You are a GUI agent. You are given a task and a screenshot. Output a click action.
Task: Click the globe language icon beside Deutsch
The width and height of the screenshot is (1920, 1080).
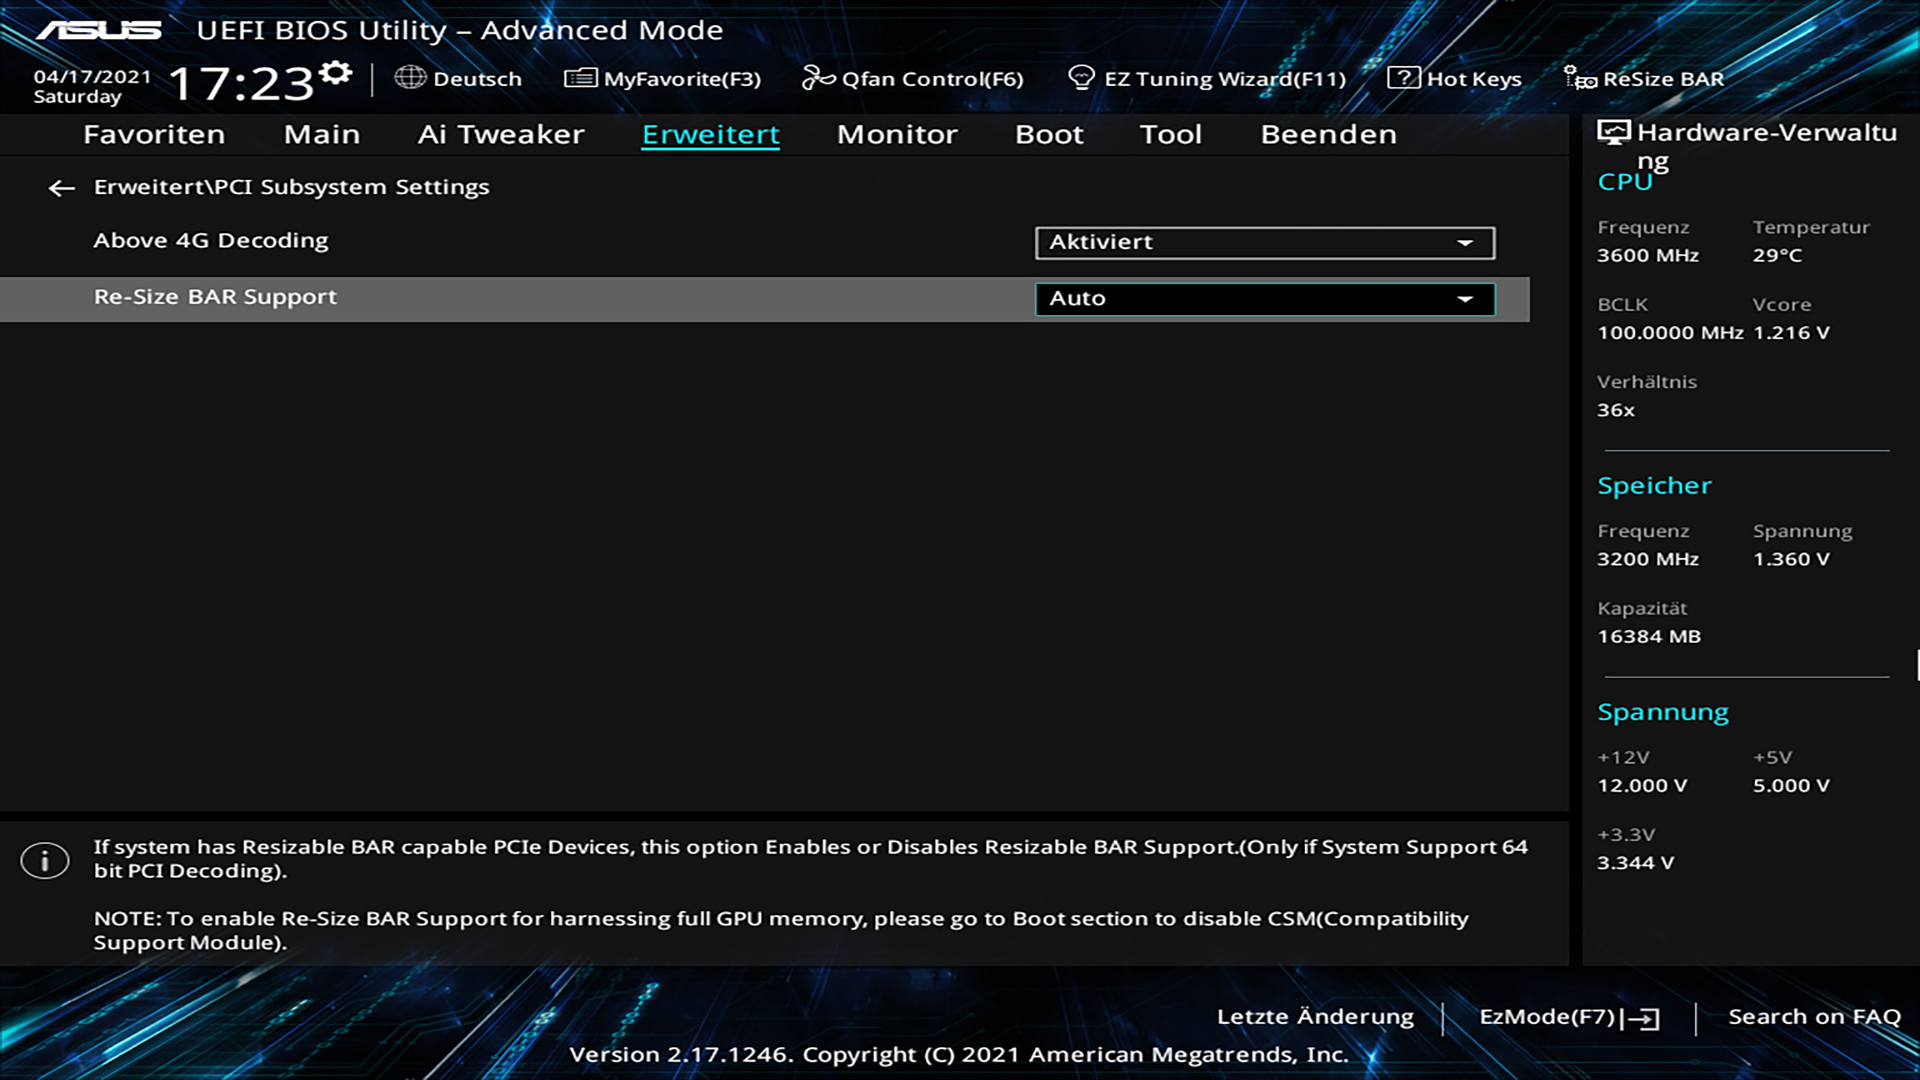click(410, 78)
